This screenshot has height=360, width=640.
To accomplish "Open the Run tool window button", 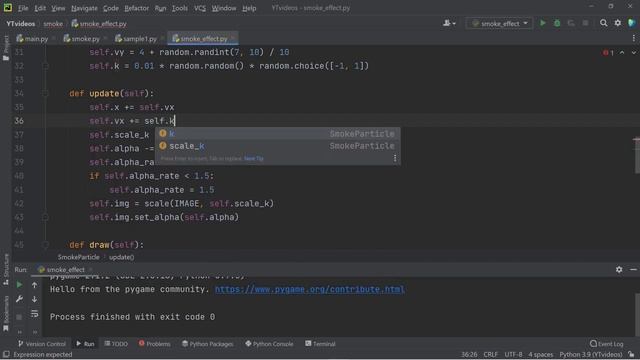I will [x=85, y=344].
